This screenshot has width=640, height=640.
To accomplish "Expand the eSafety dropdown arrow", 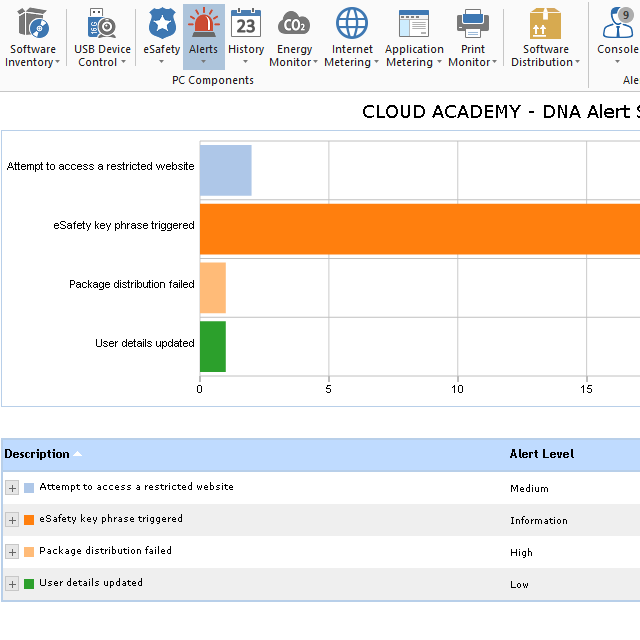I will point(162,62).
